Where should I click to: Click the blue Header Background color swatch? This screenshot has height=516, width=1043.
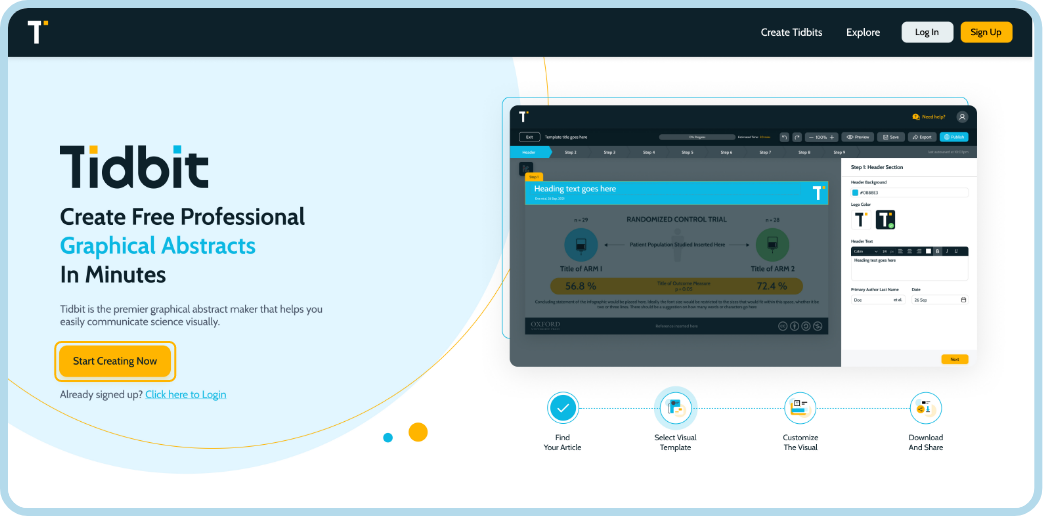tap(855, 193)
